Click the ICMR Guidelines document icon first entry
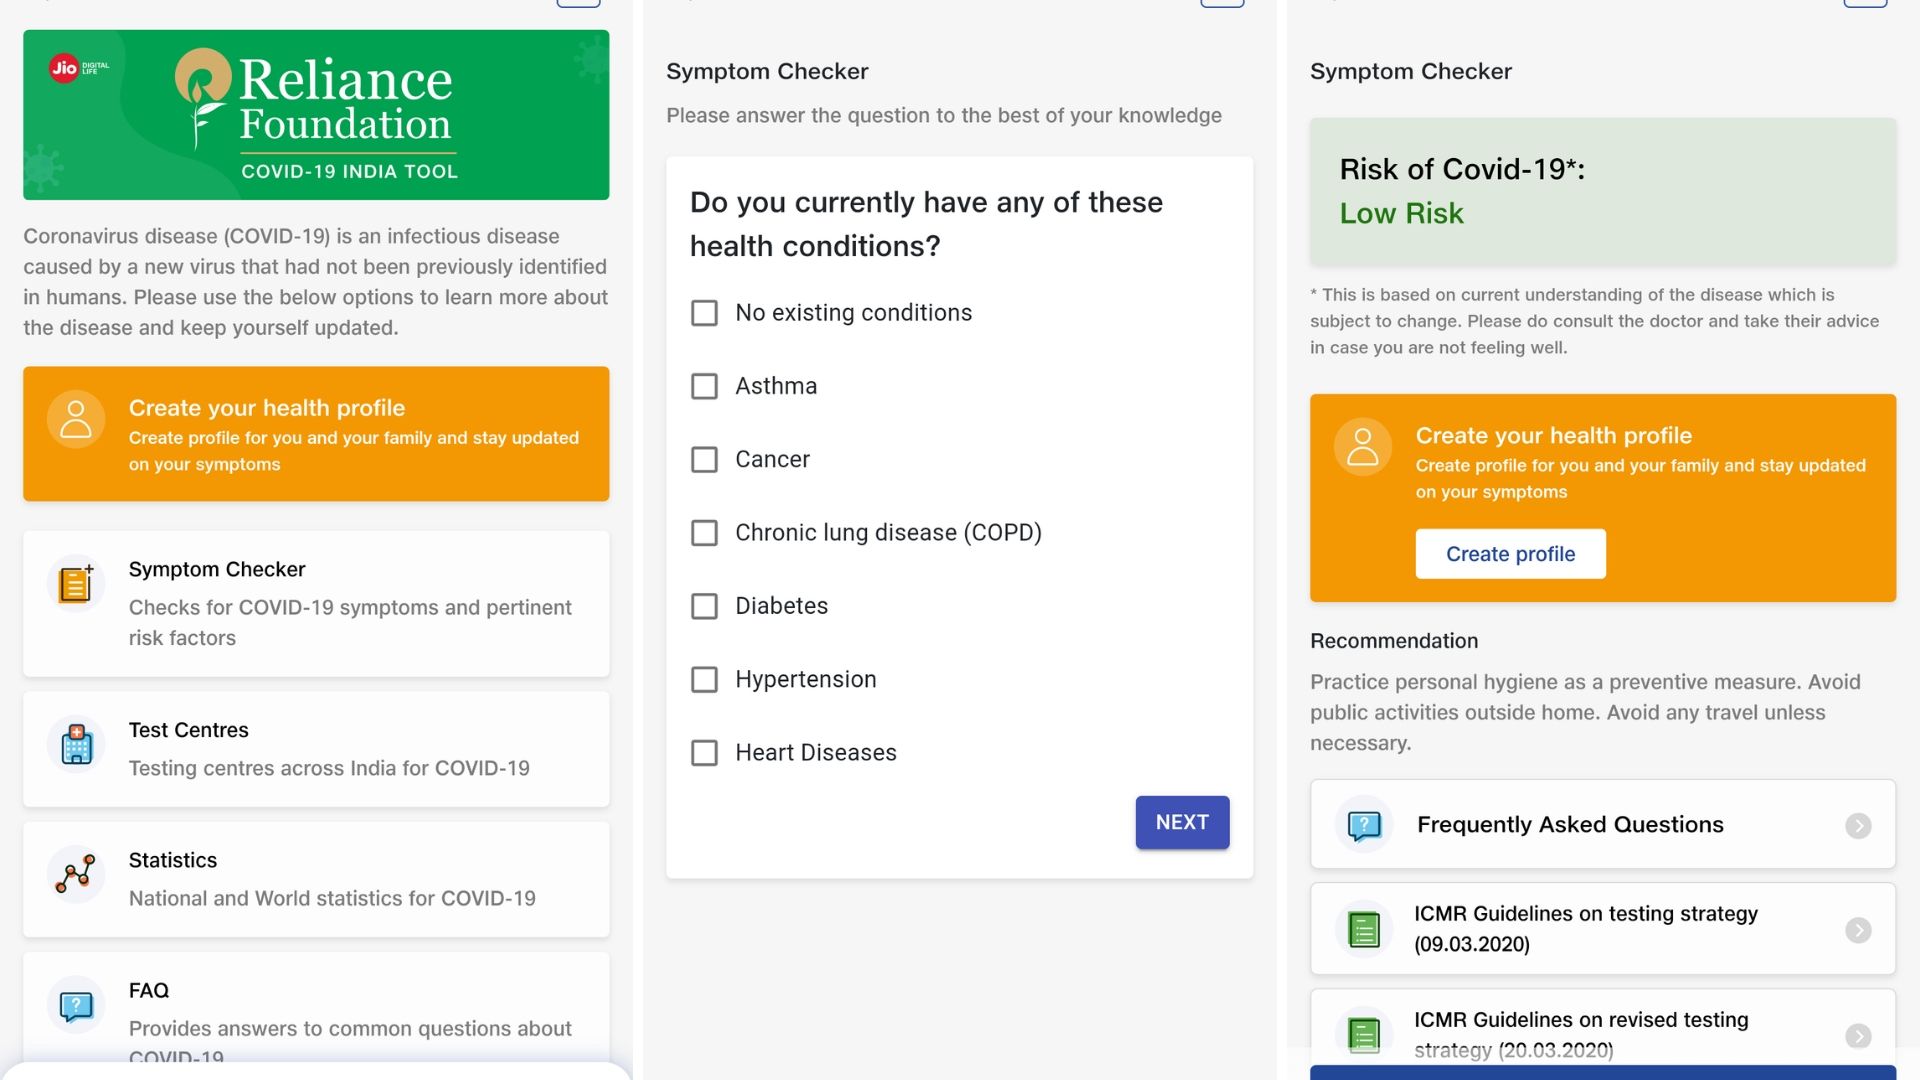 click(1364, 928)
